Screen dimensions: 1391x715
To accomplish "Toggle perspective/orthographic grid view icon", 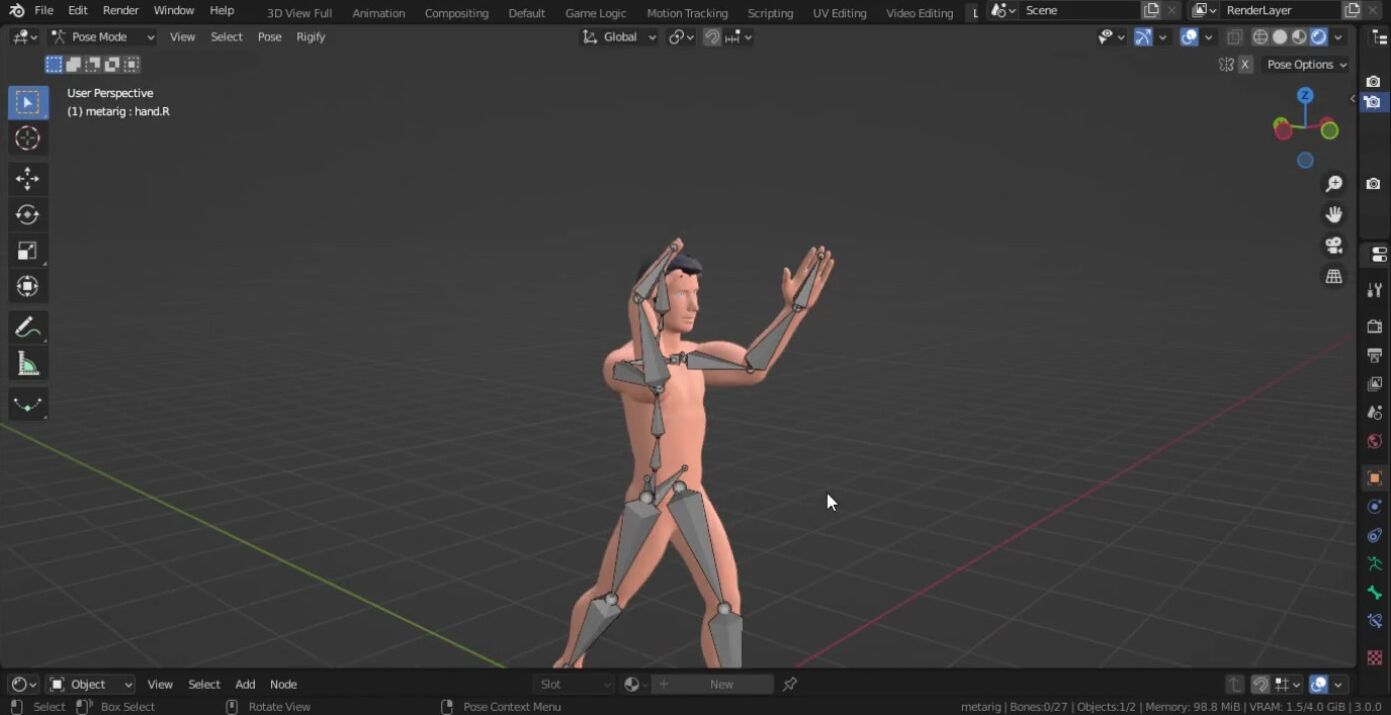I will click(1334, 277).
